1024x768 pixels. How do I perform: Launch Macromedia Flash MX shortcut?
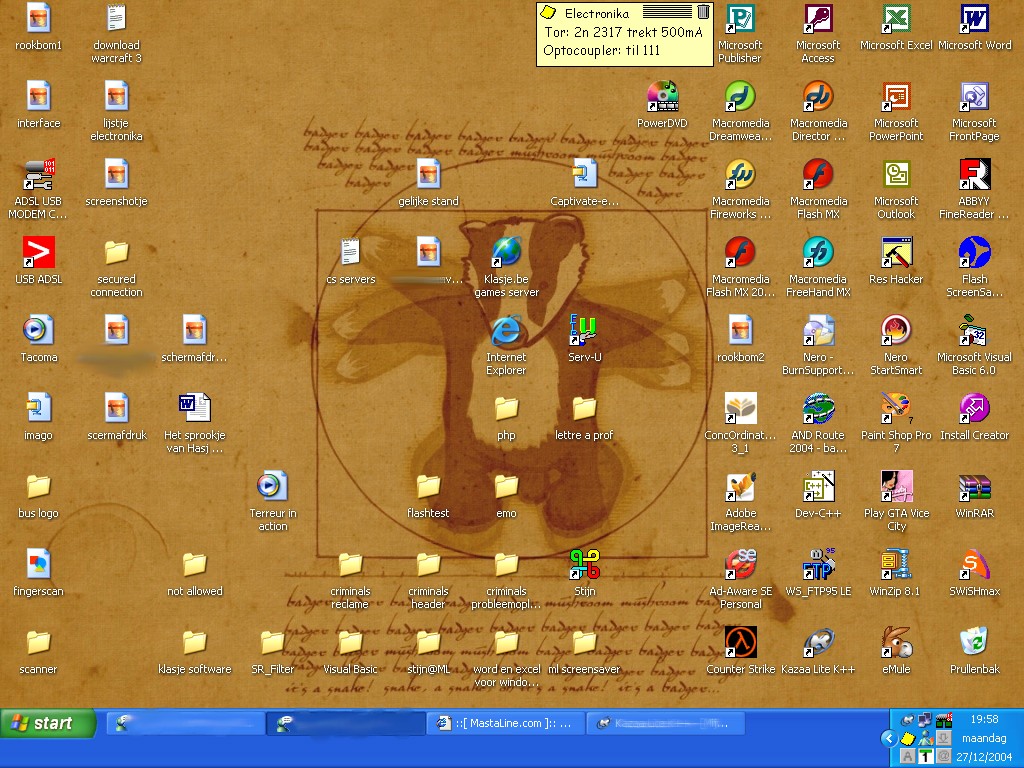(818, 176)
